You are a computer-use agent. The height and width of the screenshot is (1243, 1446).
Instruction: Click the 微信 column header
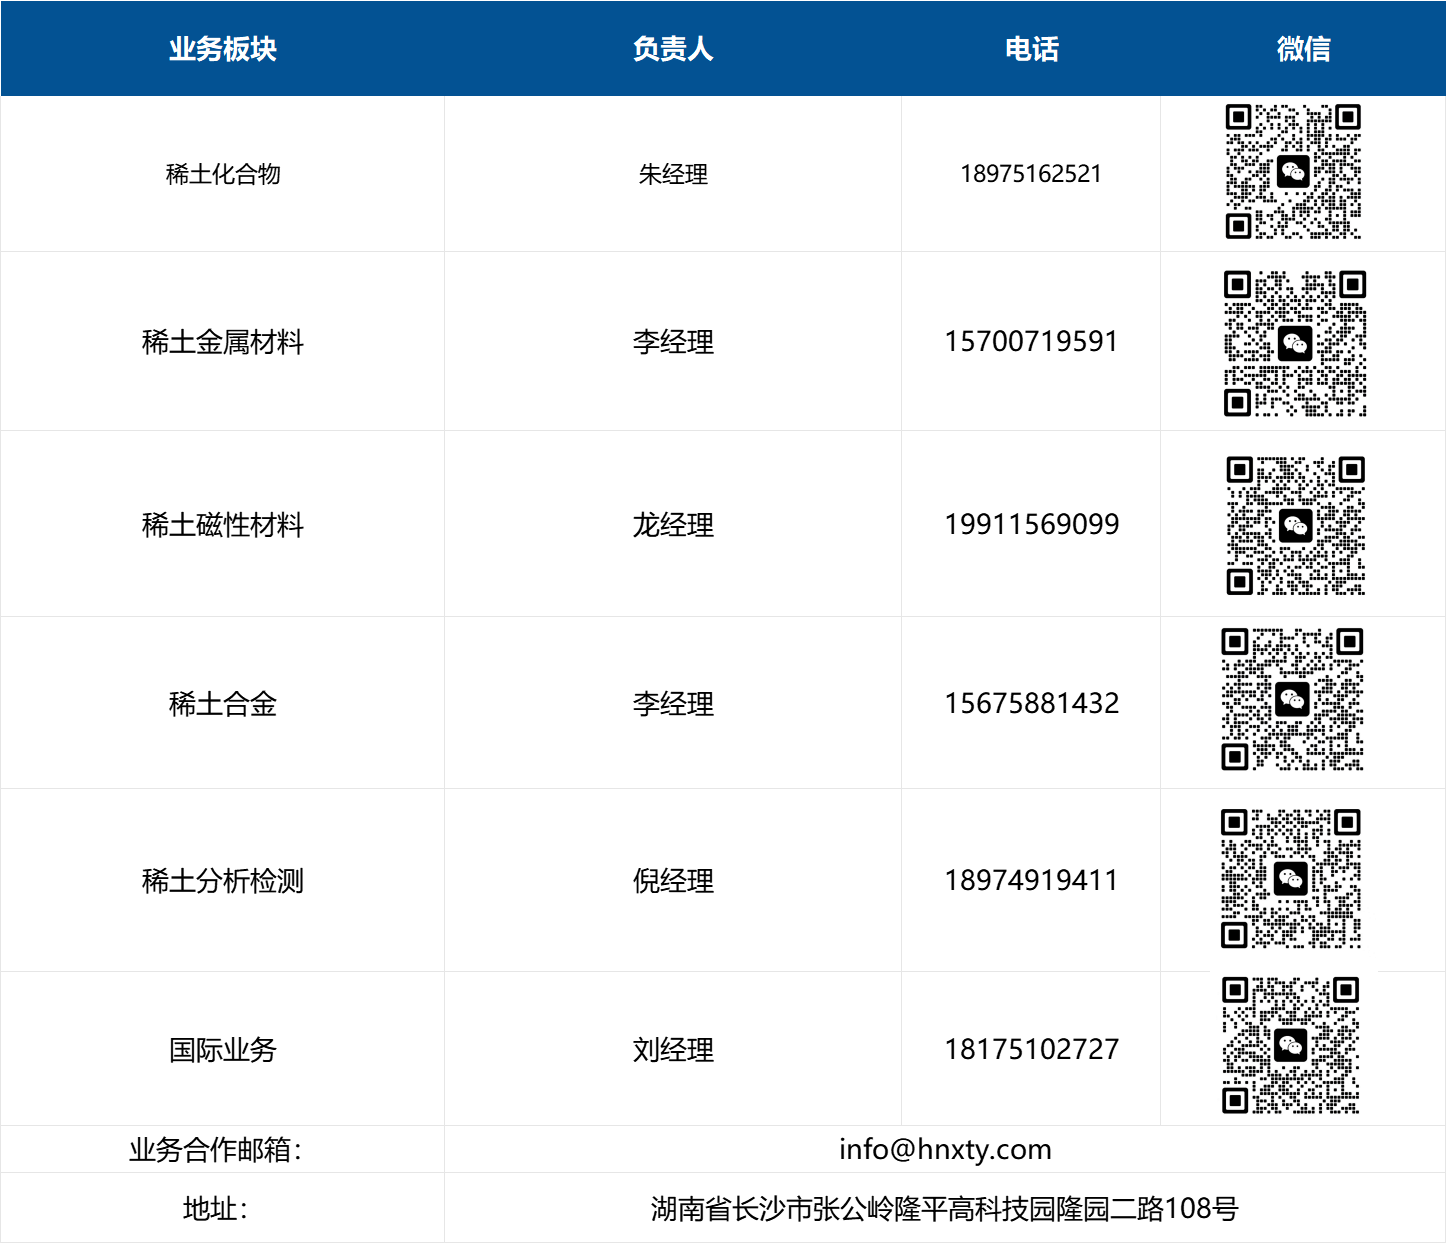(x=1303, y=48)
